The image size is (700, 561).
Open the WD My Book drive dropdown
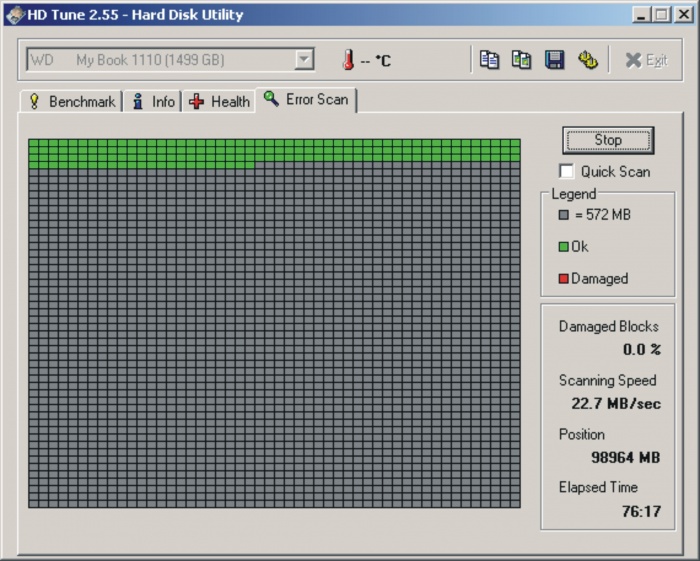point(170,60)
